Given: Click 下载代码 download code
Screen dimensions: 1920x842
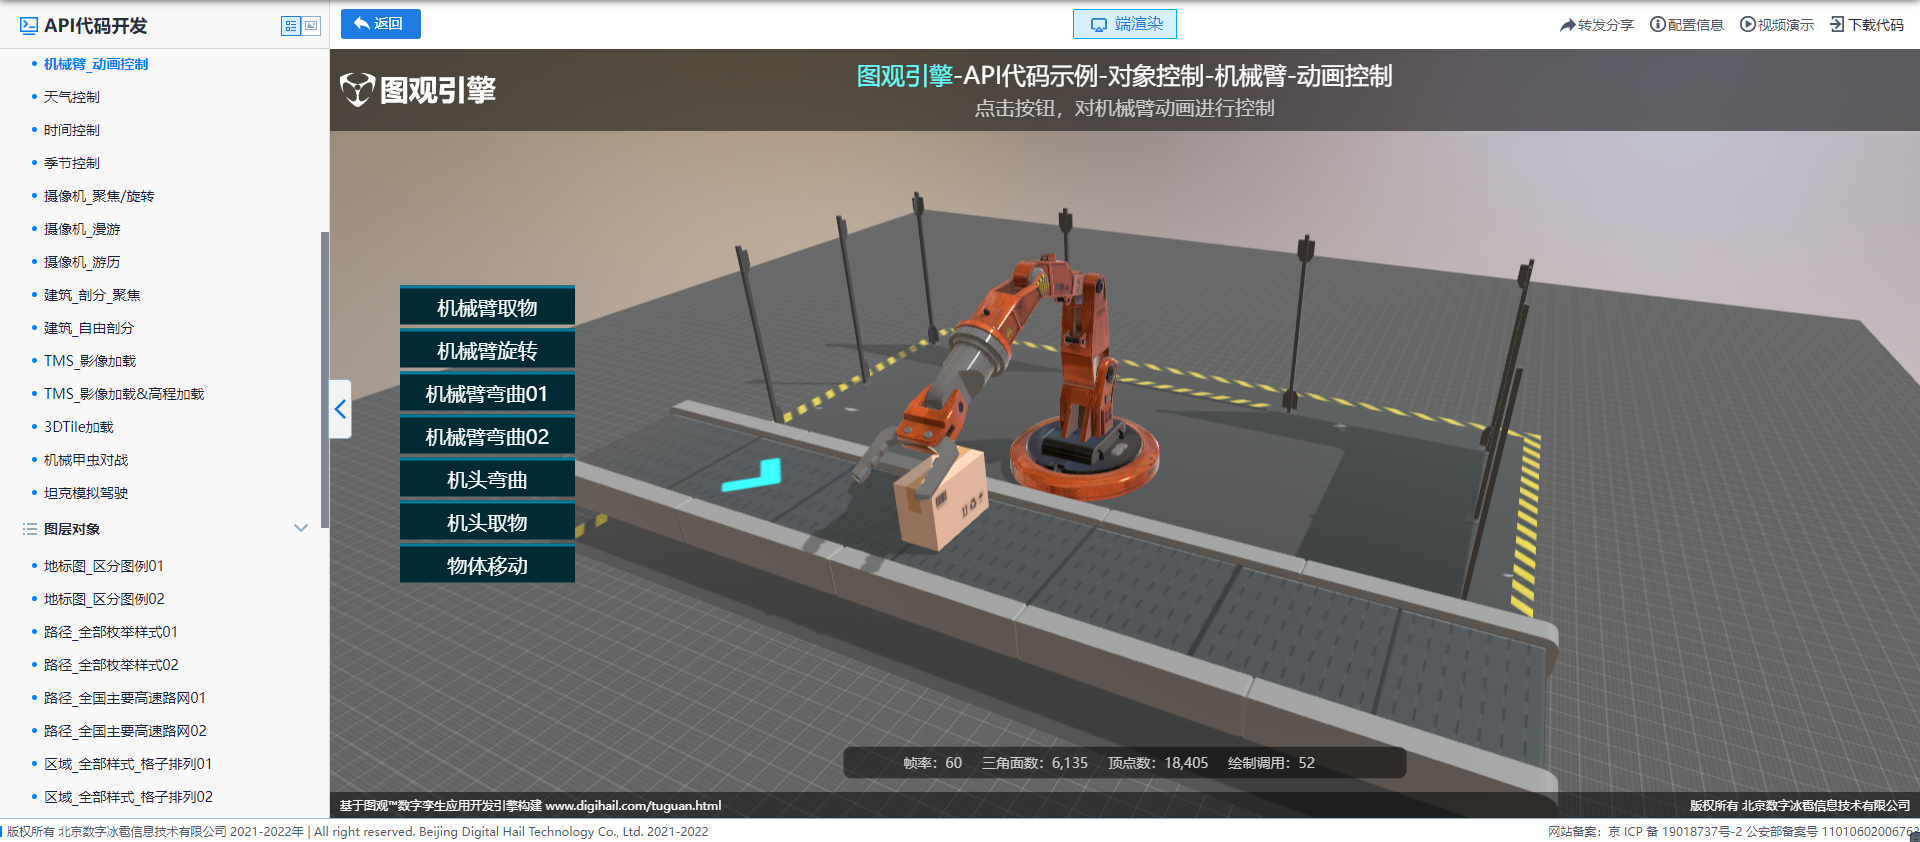Looking at the screenshot, I should [1866, 25].
